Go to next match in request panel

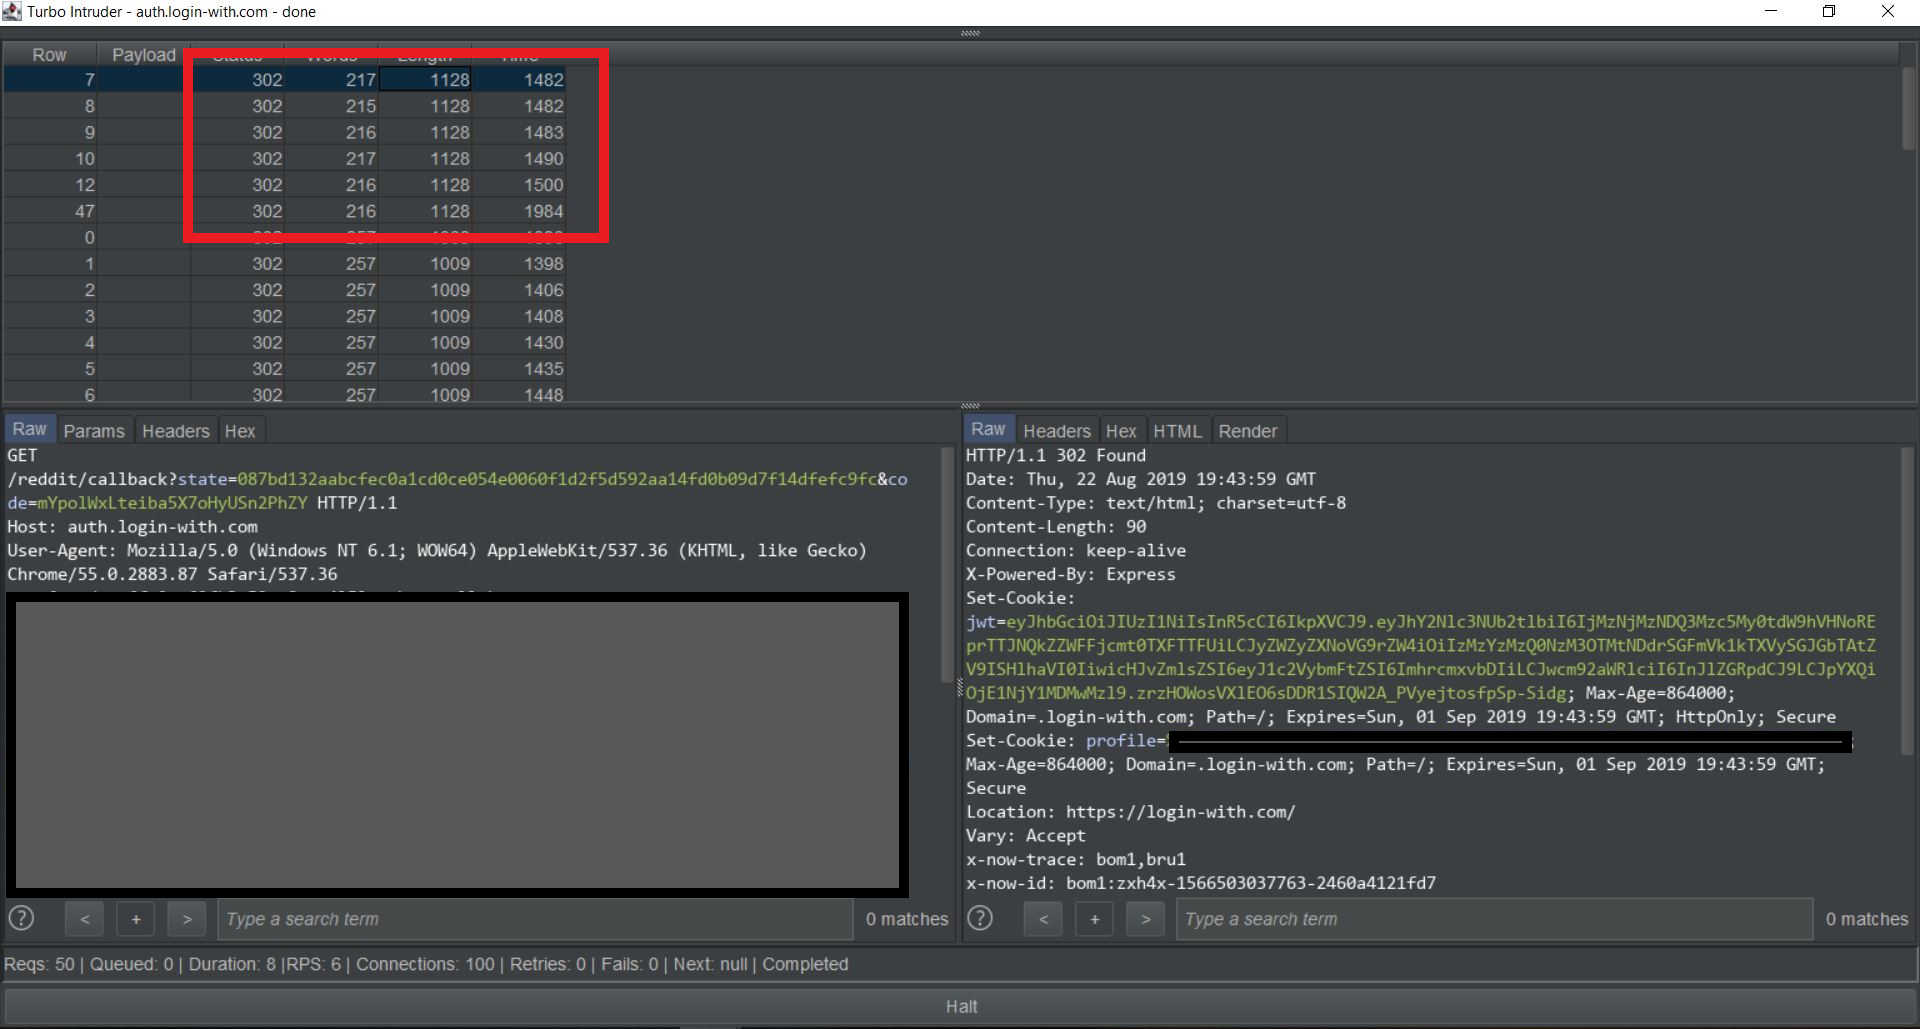pos(187,919)
